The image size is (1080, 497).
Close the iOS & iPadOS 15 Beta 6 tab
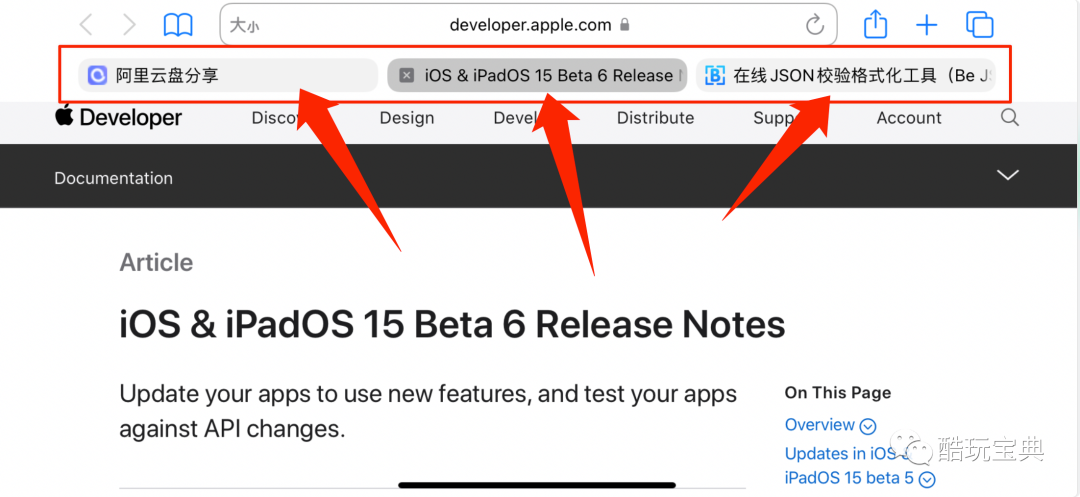(x=406, y=76)
